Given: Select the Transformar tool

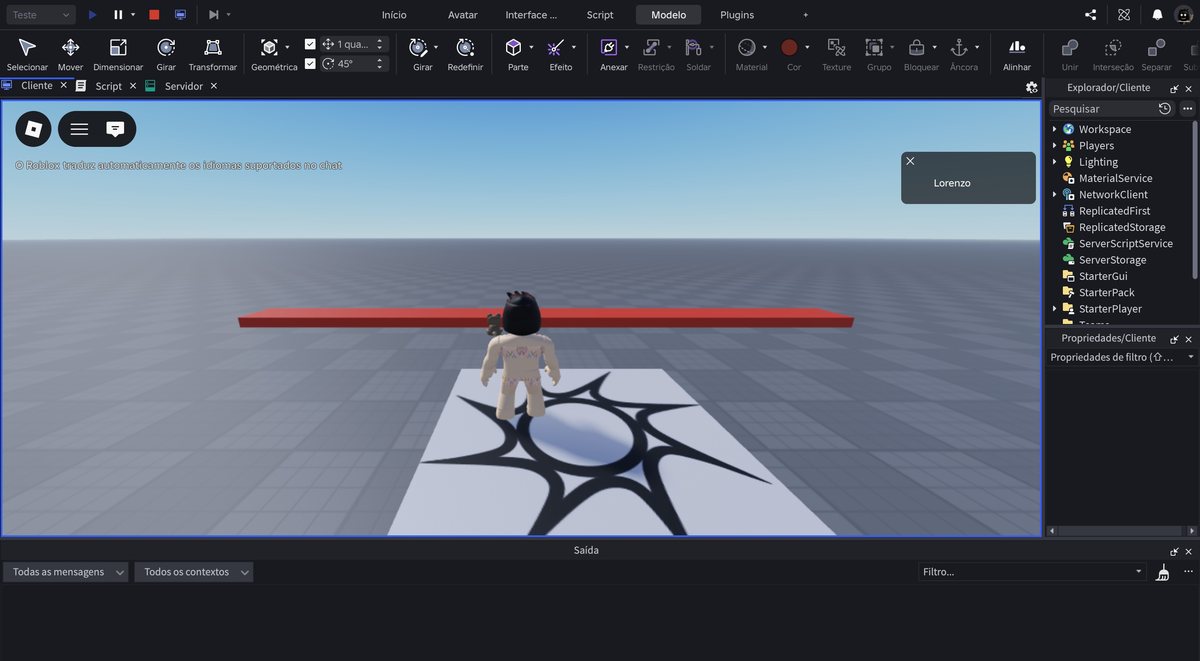Looking at the screenshot, I should (213, 54).
